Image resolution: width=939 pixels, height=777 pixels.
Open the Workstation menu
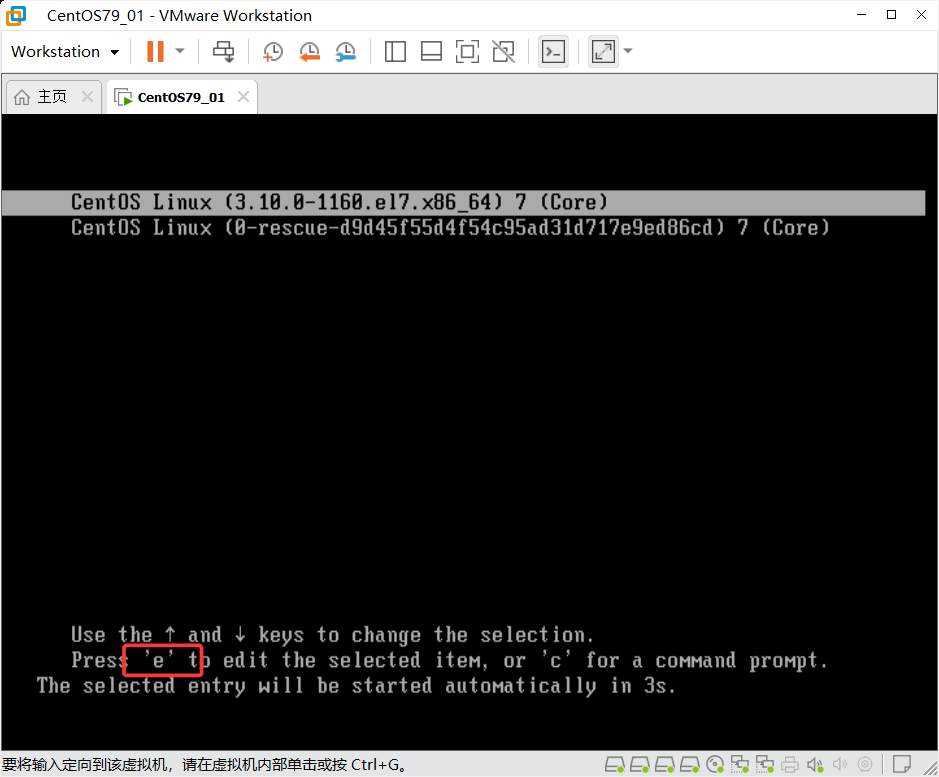(x=65, y=52)
